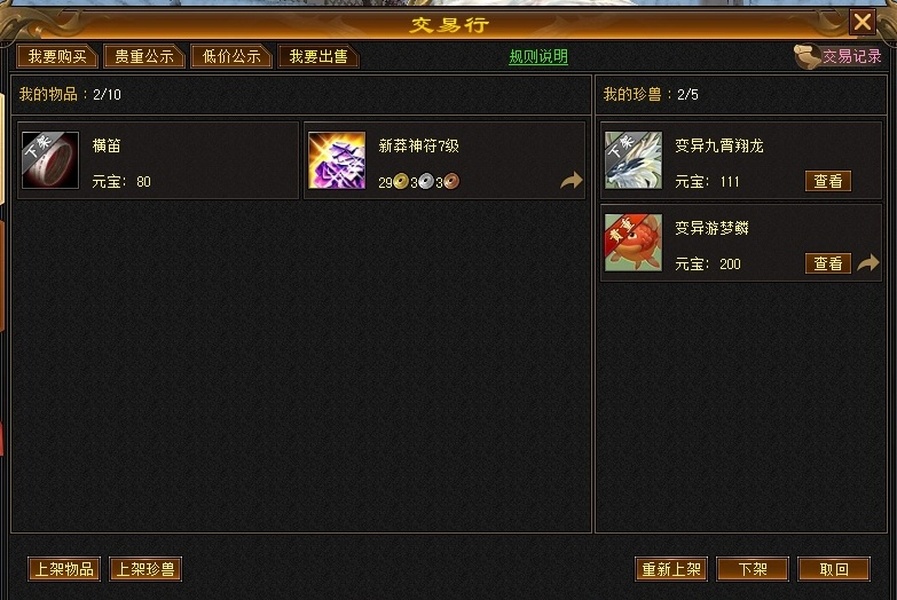Click the gold coin icon in price
Image resolution: width=897 pixels, height=600 pixels.
pyautogui.click(x=401, y=182)
